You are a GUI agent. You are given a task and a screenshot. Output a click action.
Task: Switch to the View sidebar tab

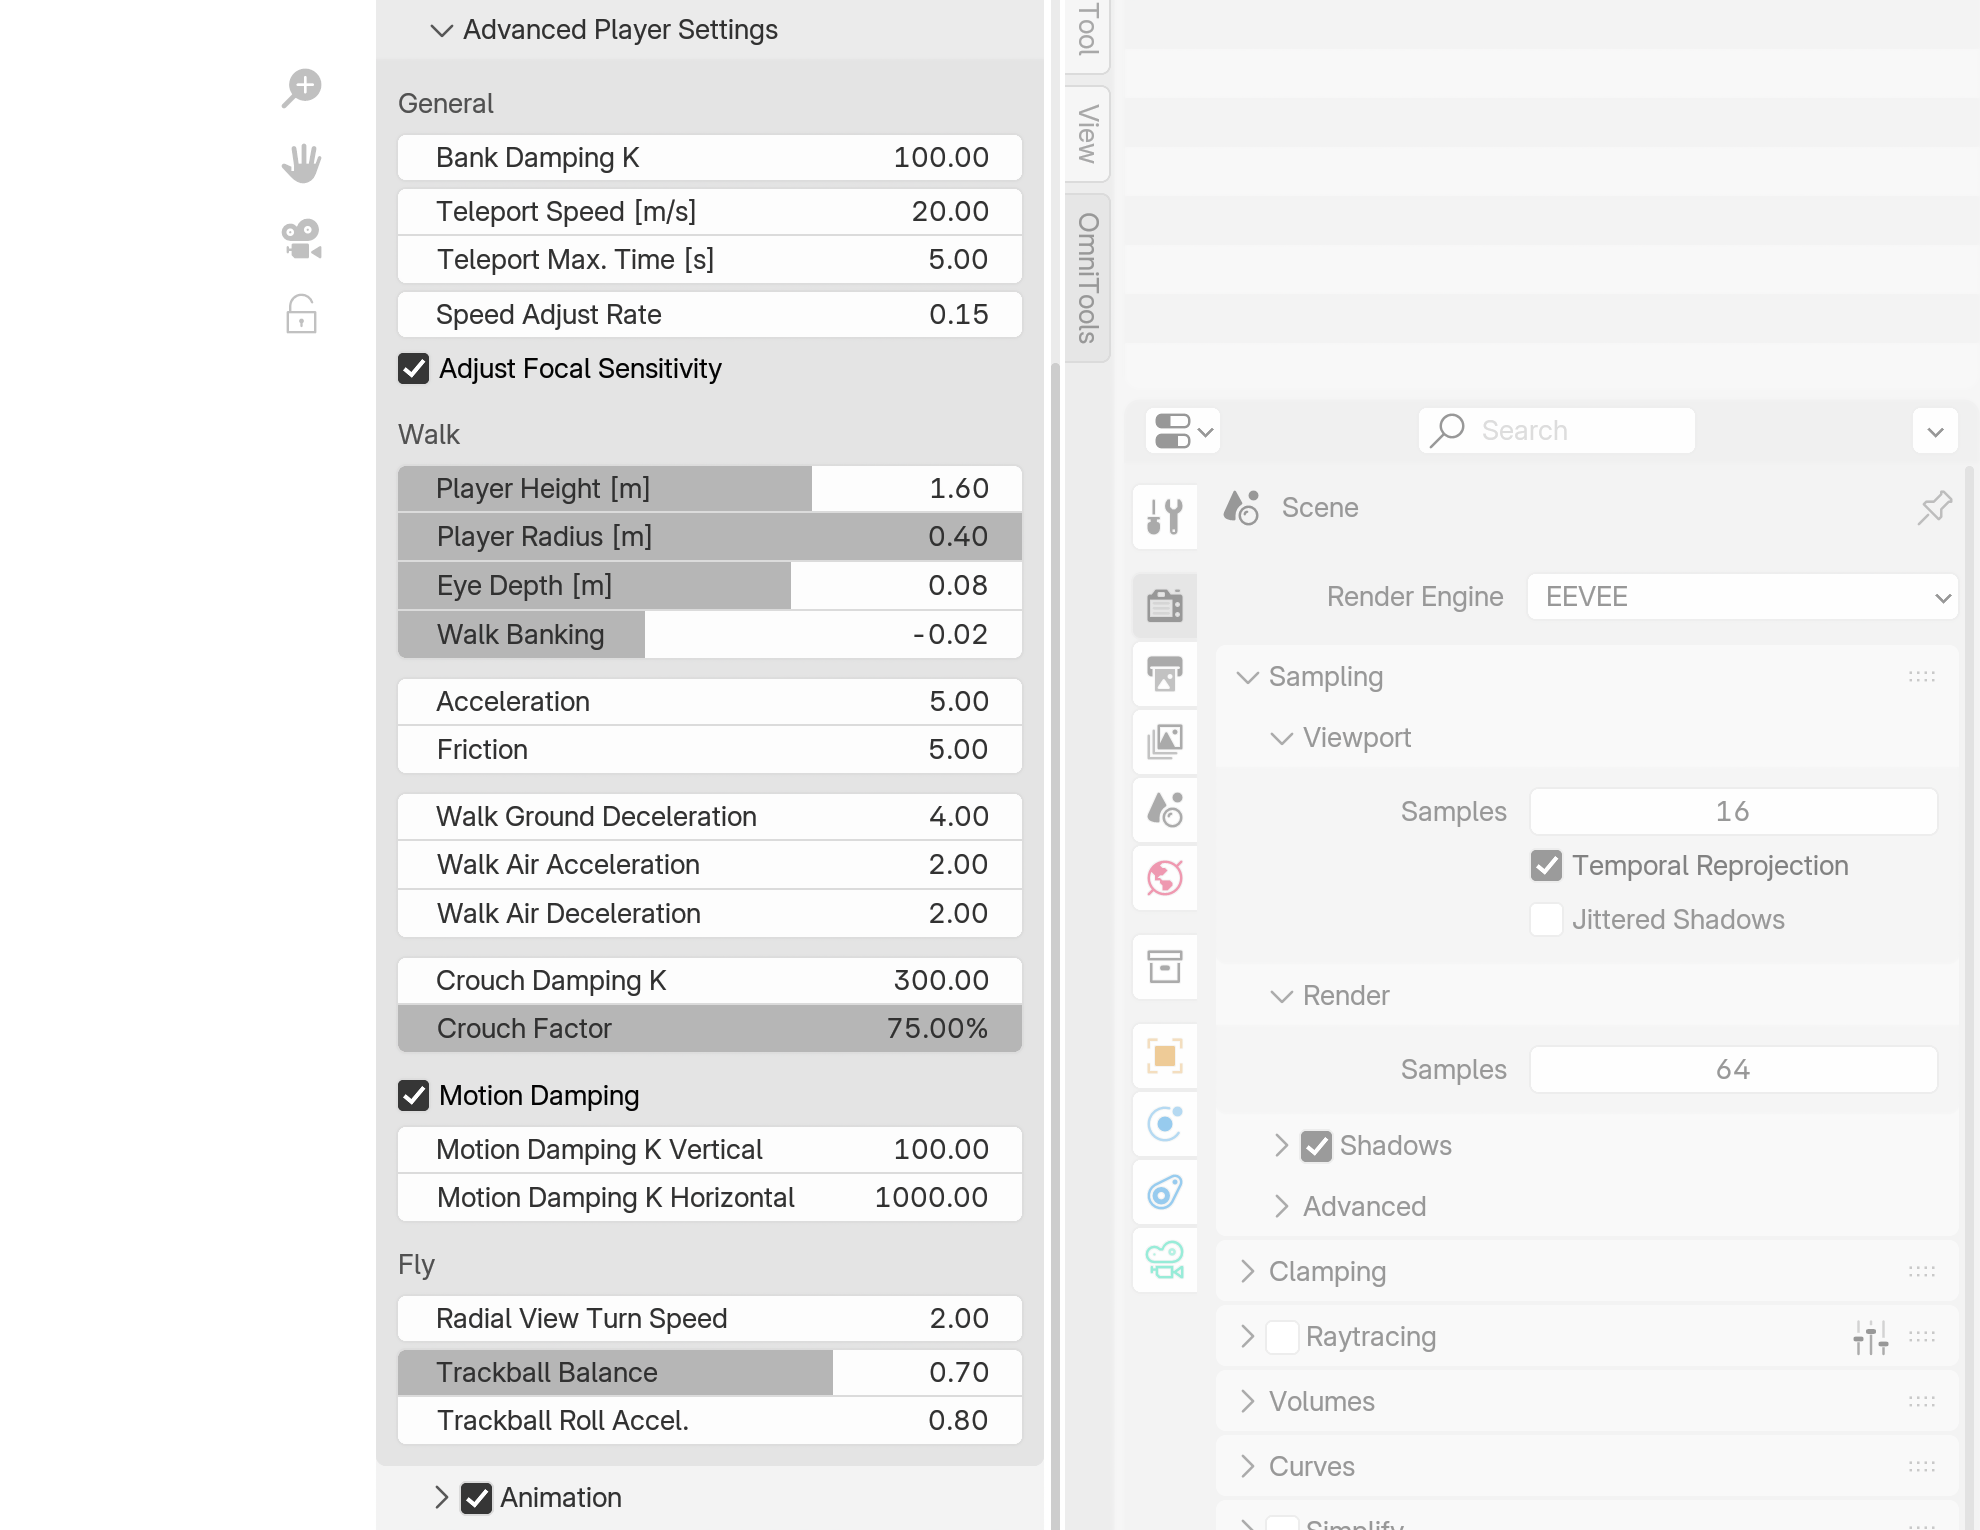[x=1088, y=133]
